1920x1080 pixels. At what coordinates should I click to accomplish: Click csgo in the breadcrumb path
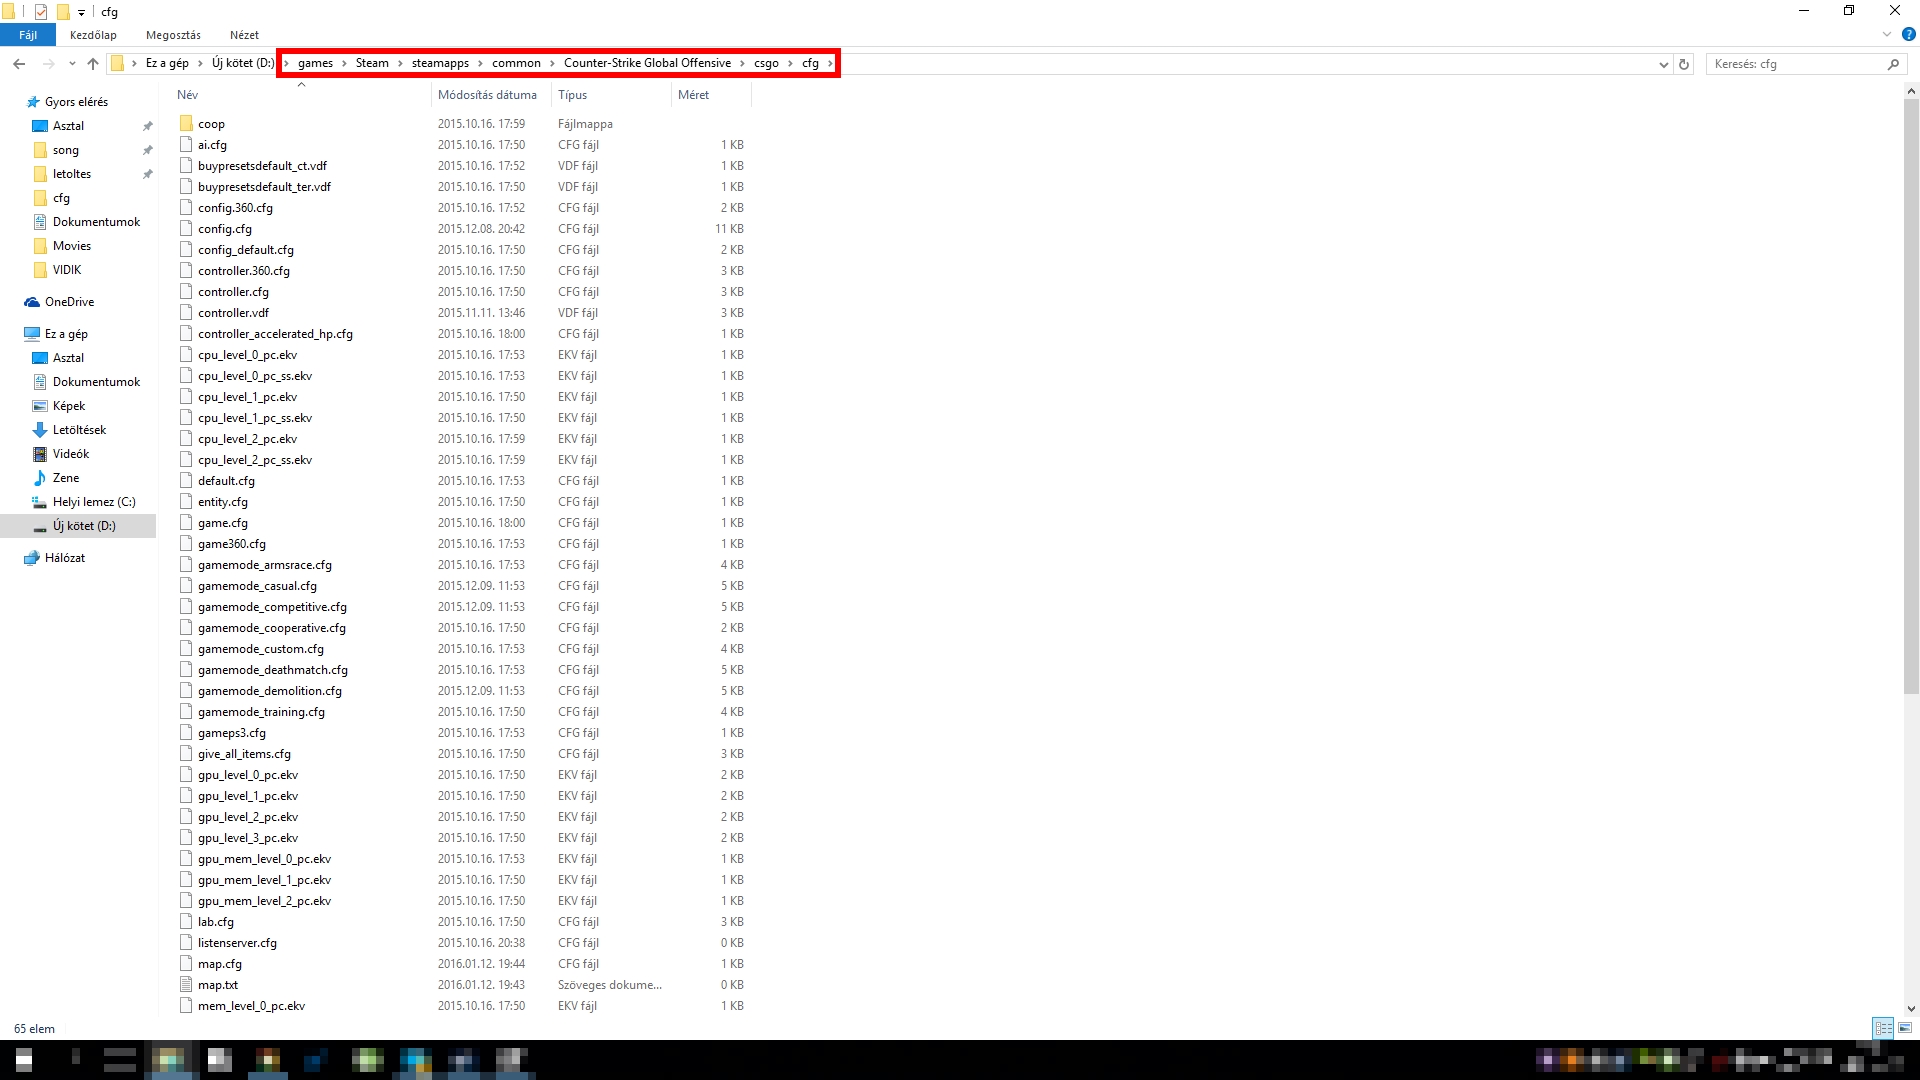click(766, 63)
